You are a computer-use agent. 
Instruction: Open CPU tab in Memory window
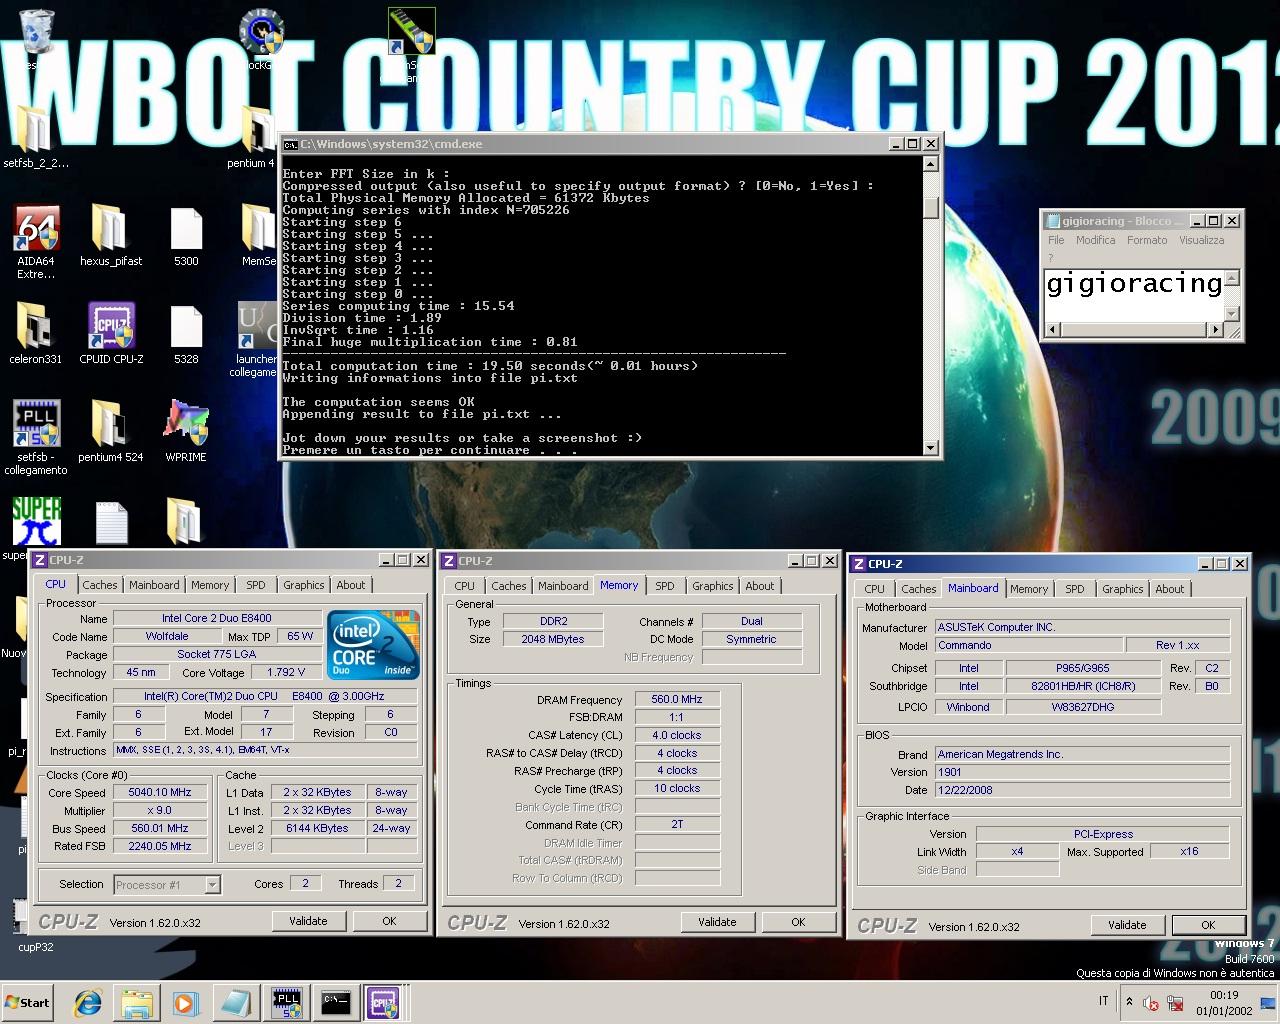pos(464,586)
